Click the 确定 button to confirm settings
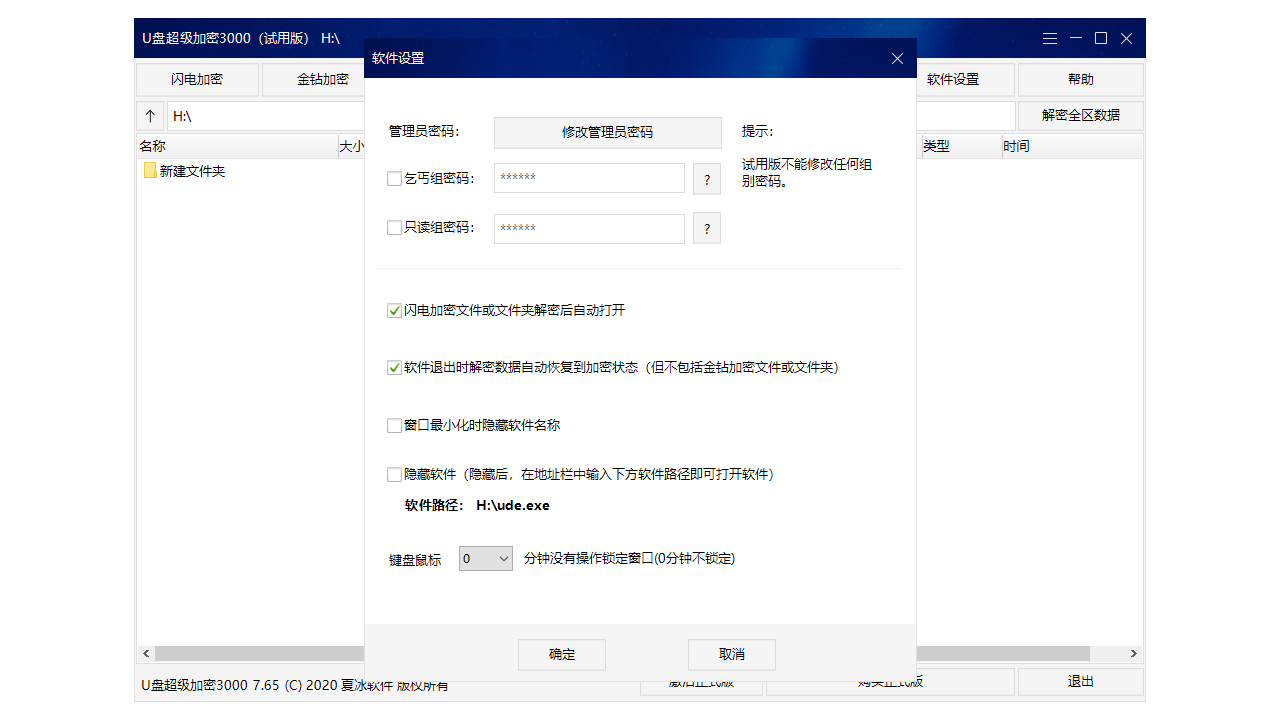 coord(561,654)
